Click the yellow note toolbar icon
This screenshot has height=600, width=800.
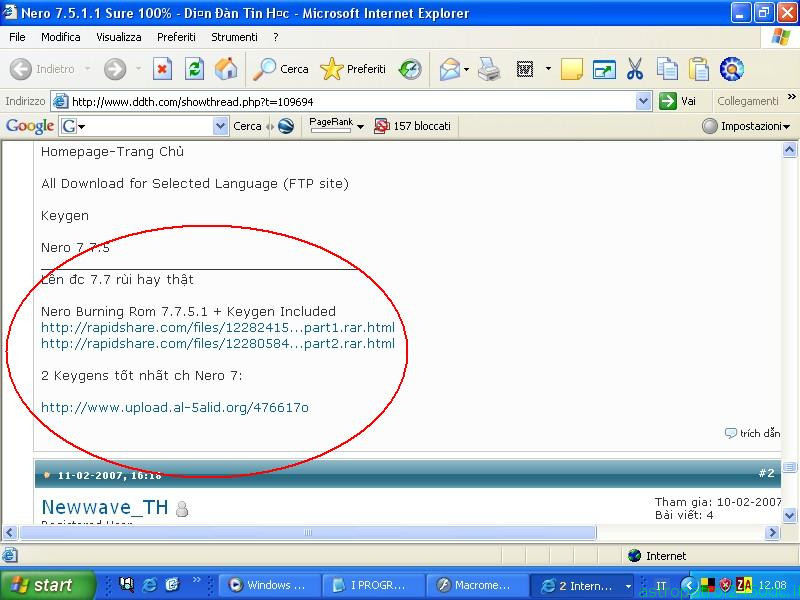click(571, 69)
